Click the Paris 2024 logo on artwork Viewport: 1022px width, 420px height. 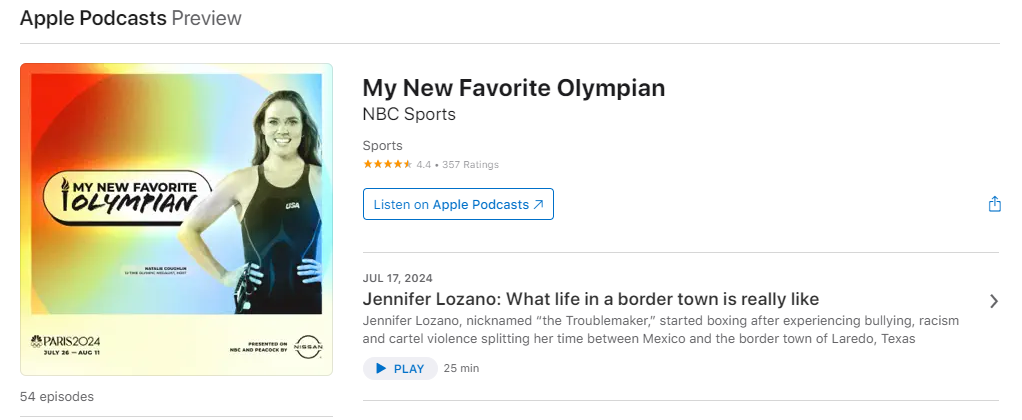click(x=66, y=343)
